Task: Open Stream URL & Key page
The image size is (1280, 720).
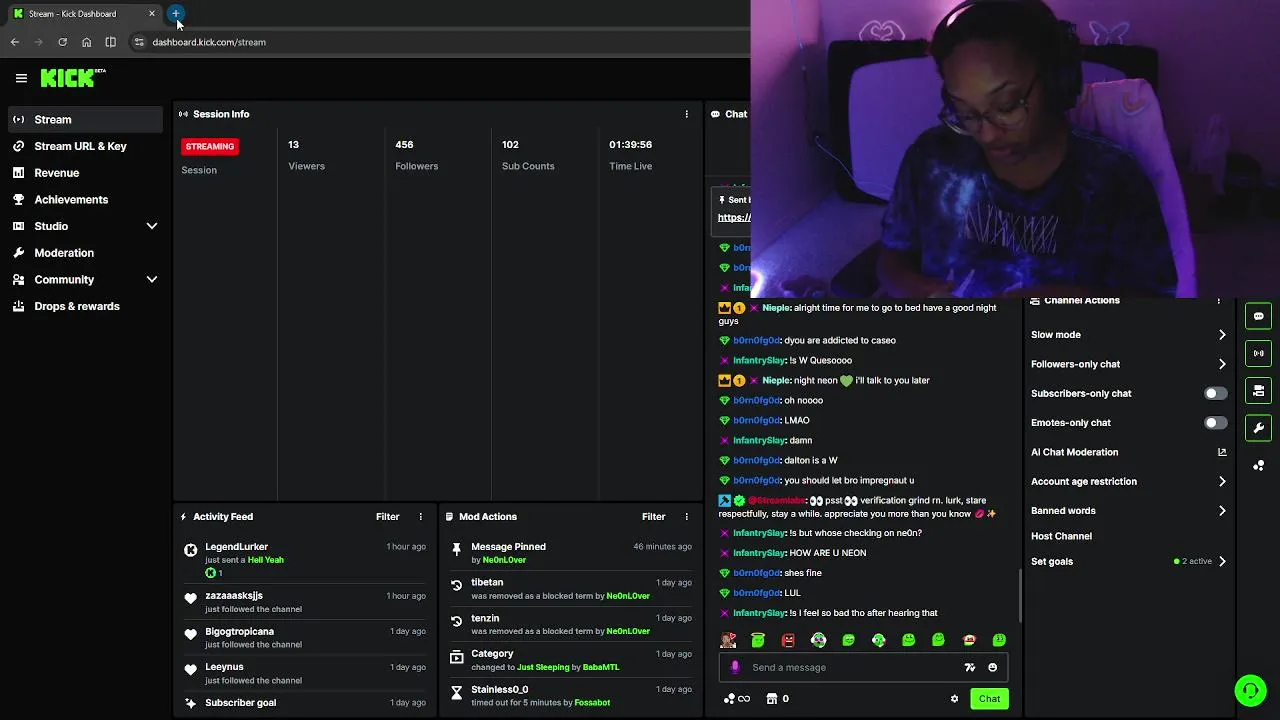Action: tap(85, 146)
